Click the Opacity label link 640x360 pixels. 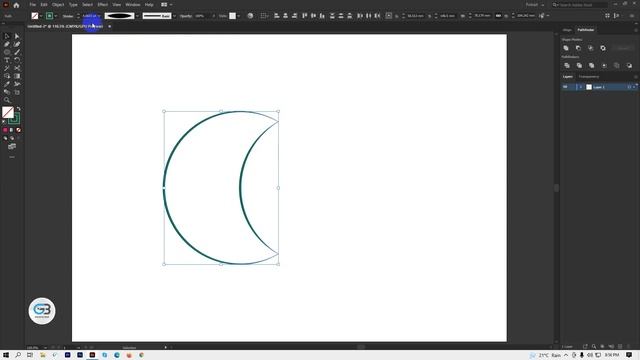186,16
